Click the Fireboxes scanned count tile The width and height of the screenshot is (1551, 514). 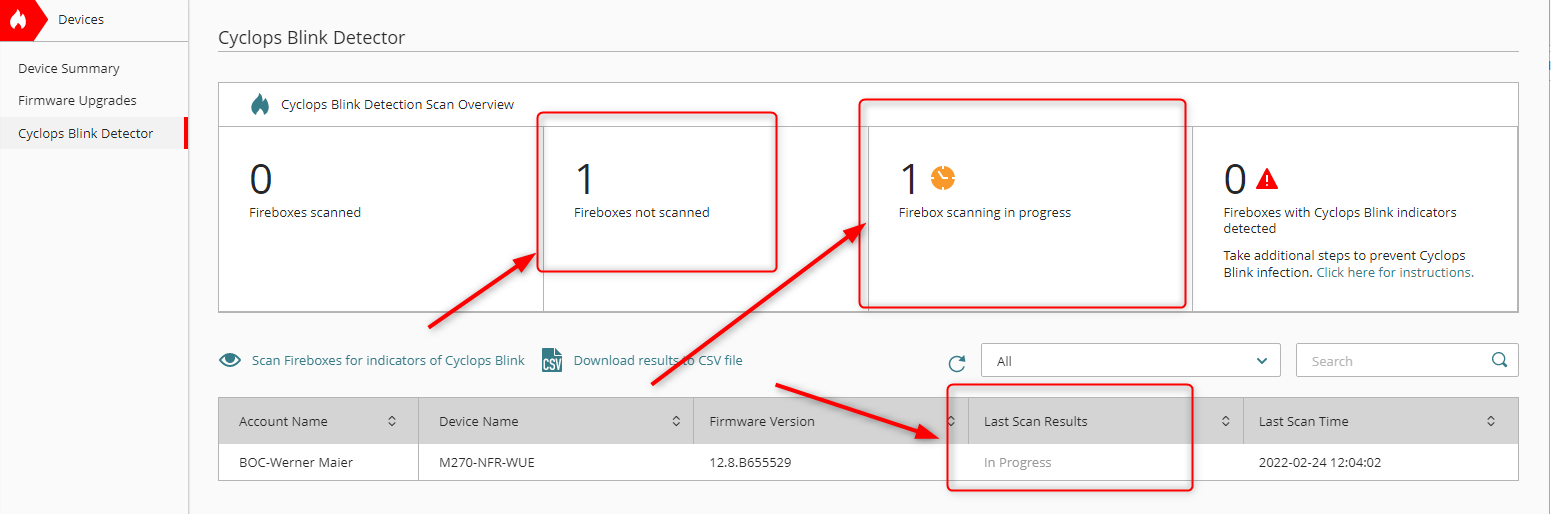[x=381, y=219]
